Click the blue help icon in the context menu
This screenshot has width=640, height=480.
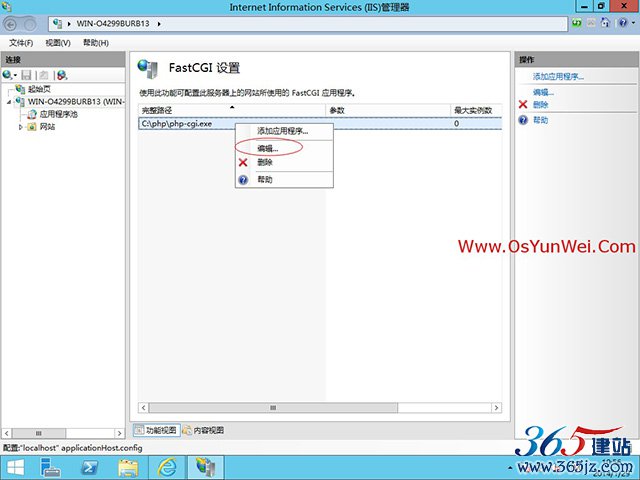[x=243, y=180]
